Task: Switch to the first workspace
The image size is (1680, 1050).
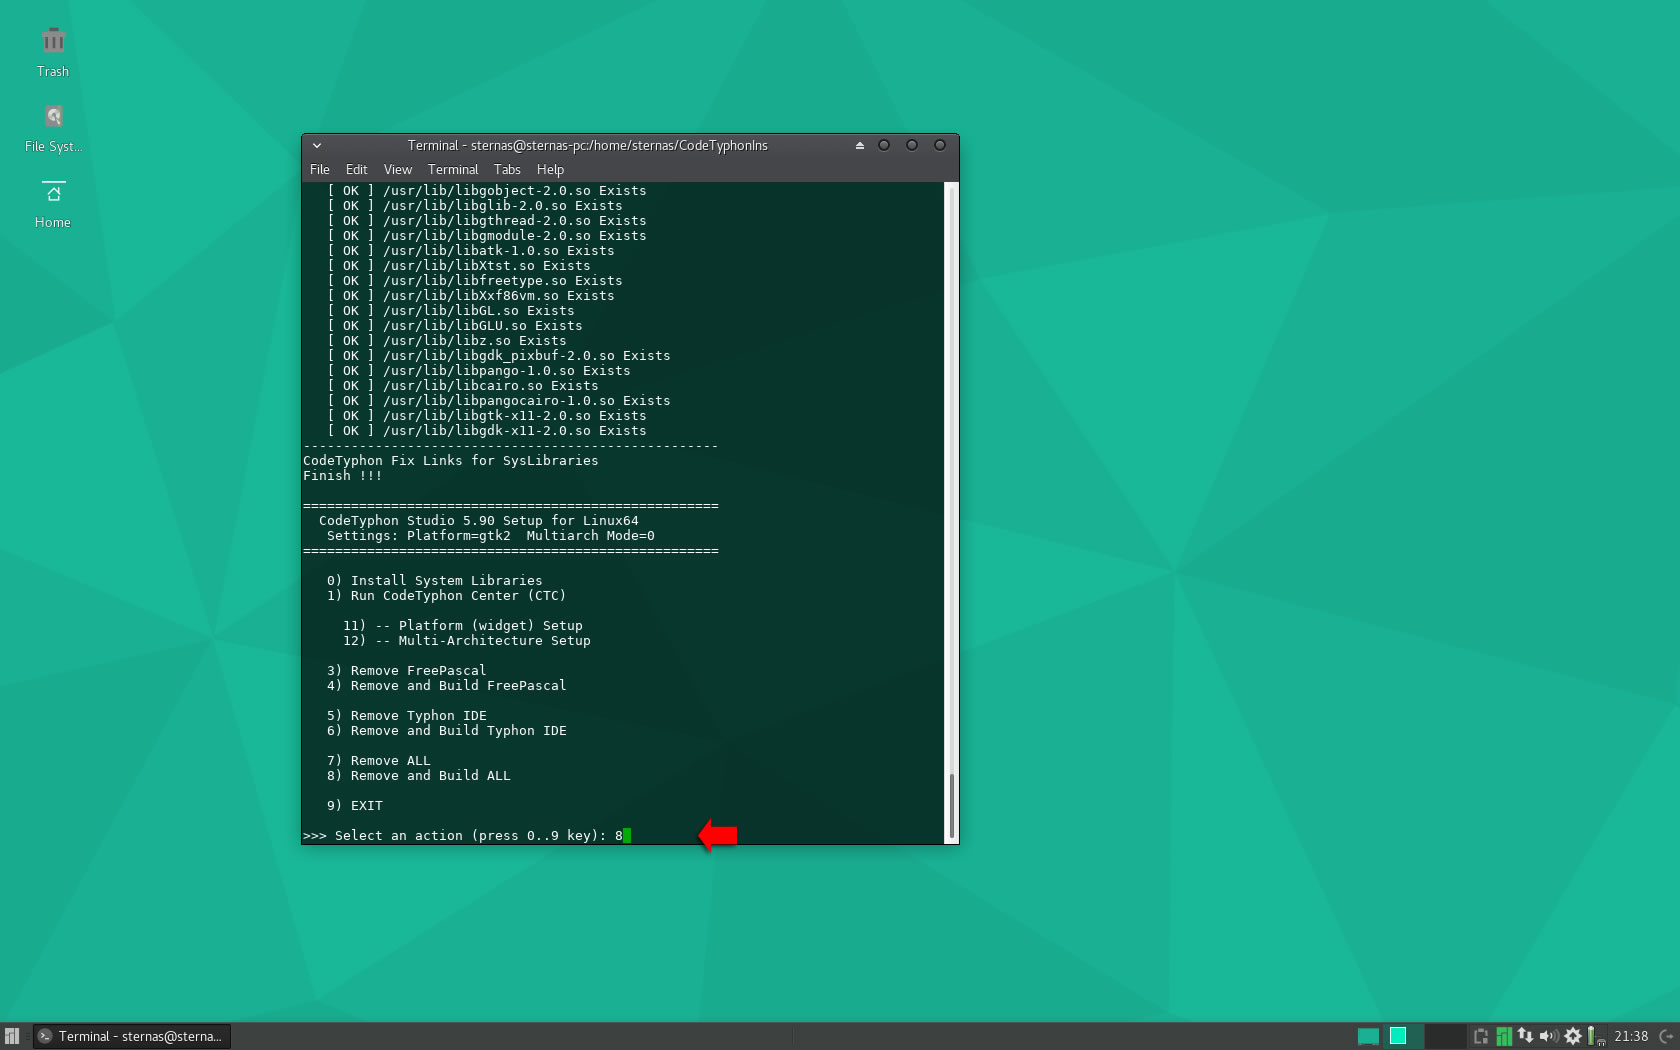Action: 1369,1036
